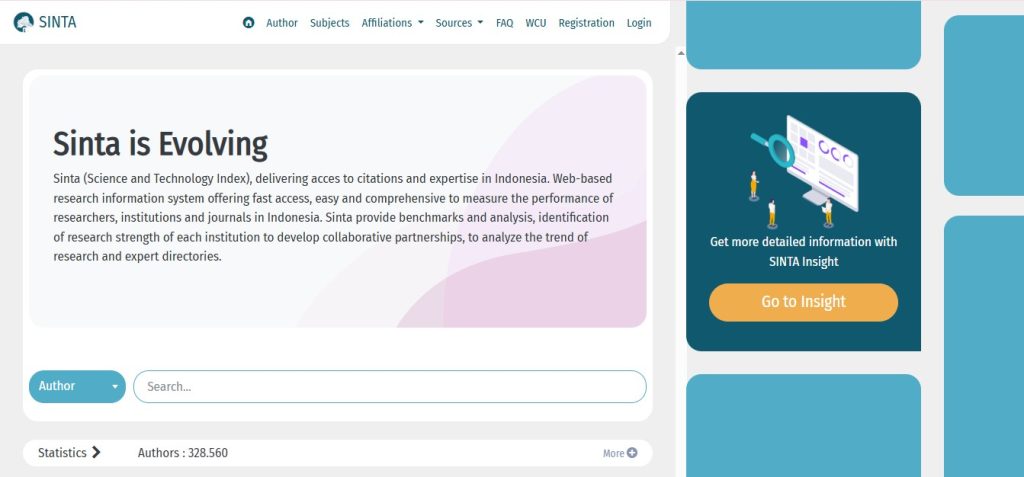
Task: Focus the Search text field
Action: coord(390,386)
